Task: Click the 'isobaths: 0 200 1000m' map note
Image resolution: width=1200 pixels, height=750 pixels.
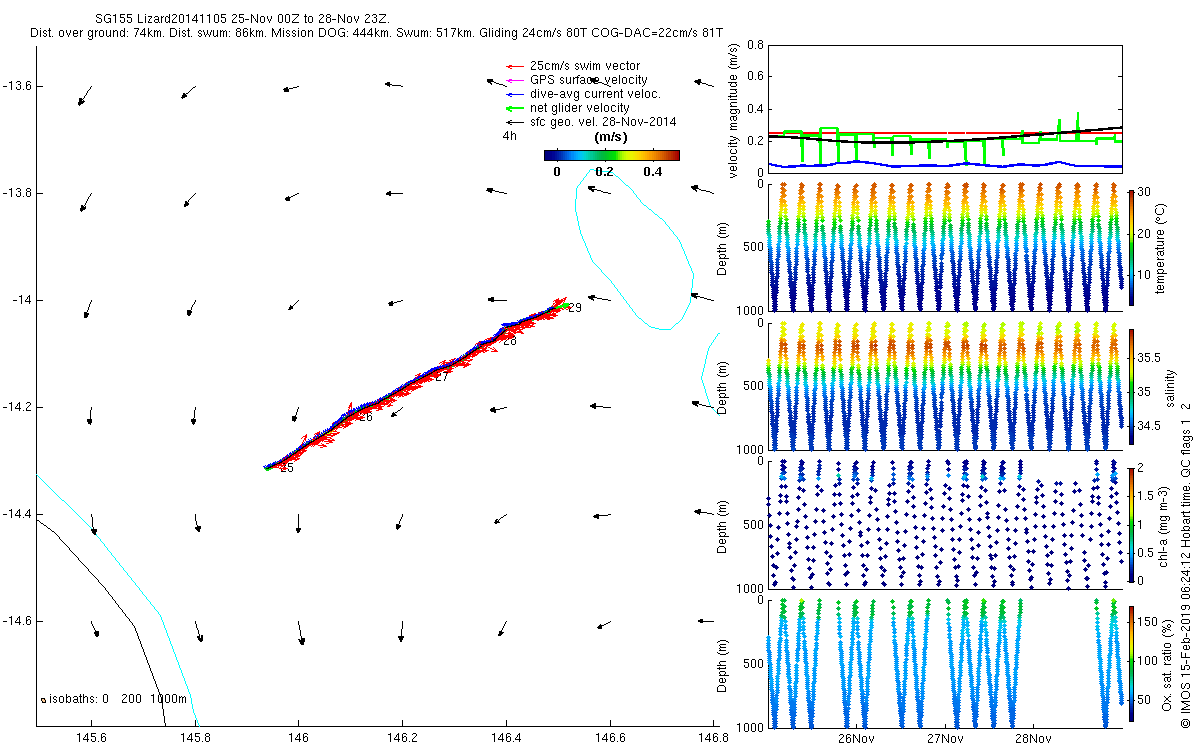Action: (113, 698)
